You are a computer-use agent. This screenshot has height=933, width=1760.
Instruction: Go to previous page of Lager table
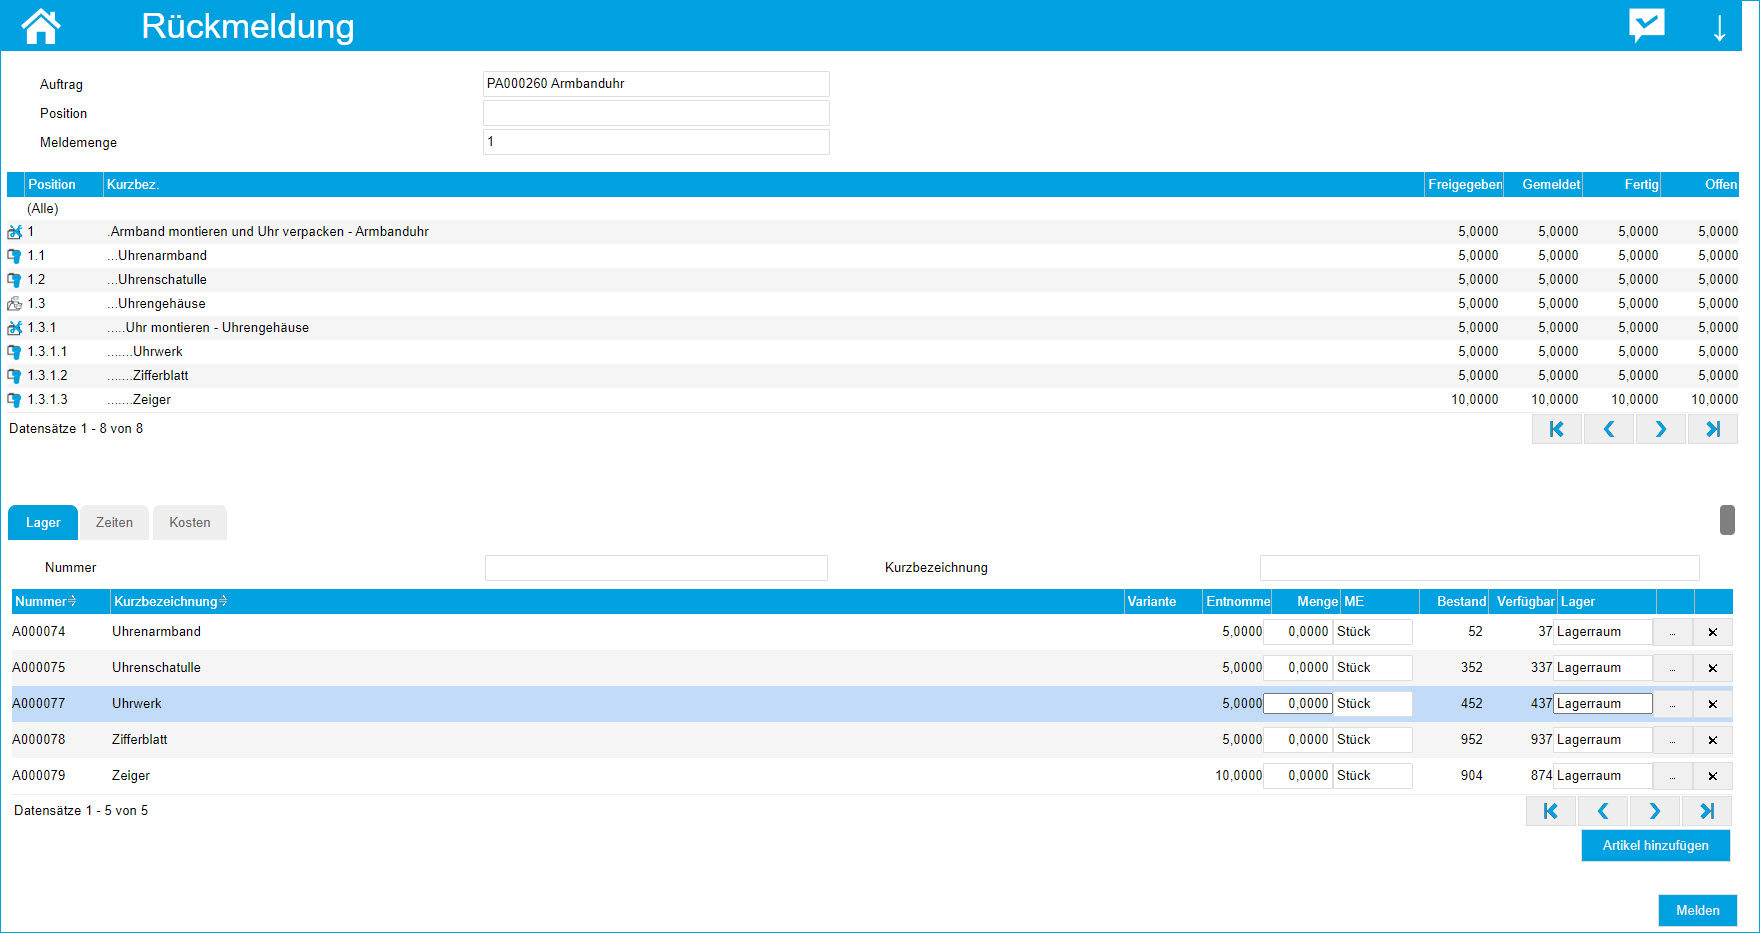[x=1603, y=811]
